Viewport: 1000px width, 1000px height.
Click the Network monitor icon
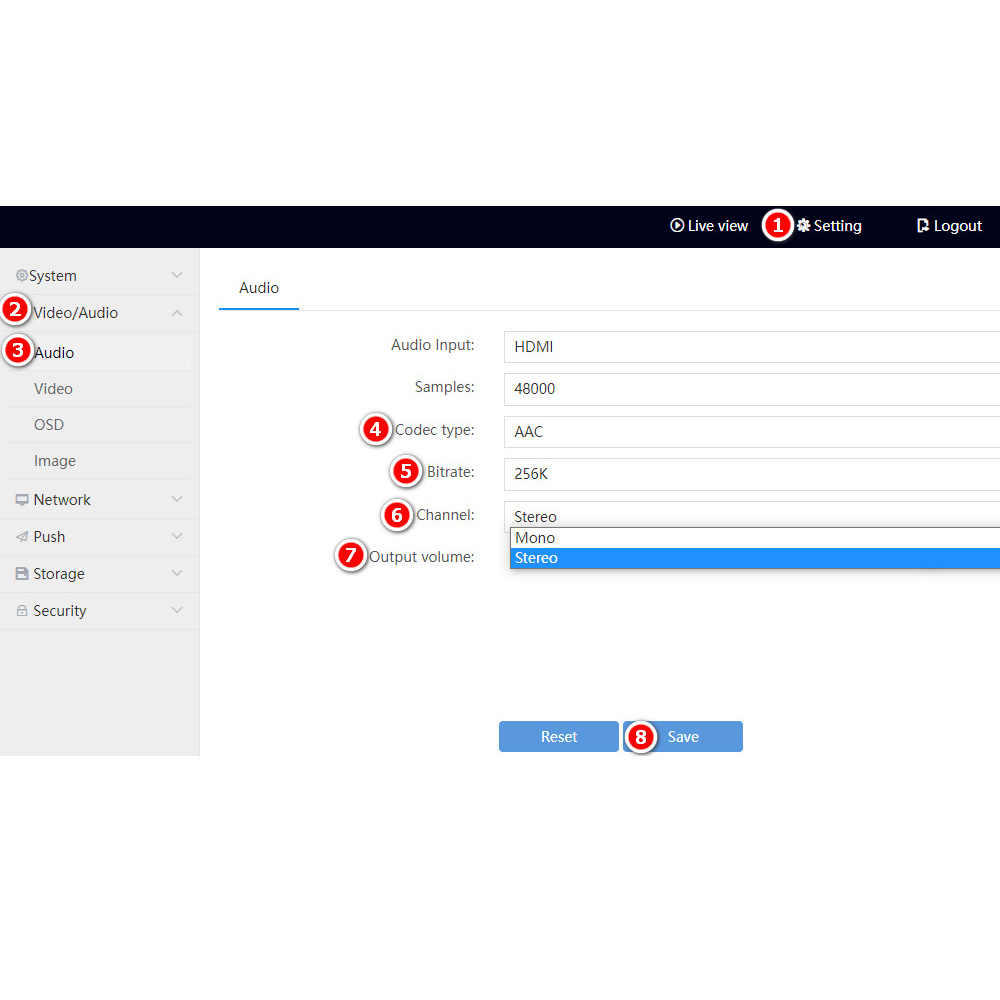(x=22, y=500)
